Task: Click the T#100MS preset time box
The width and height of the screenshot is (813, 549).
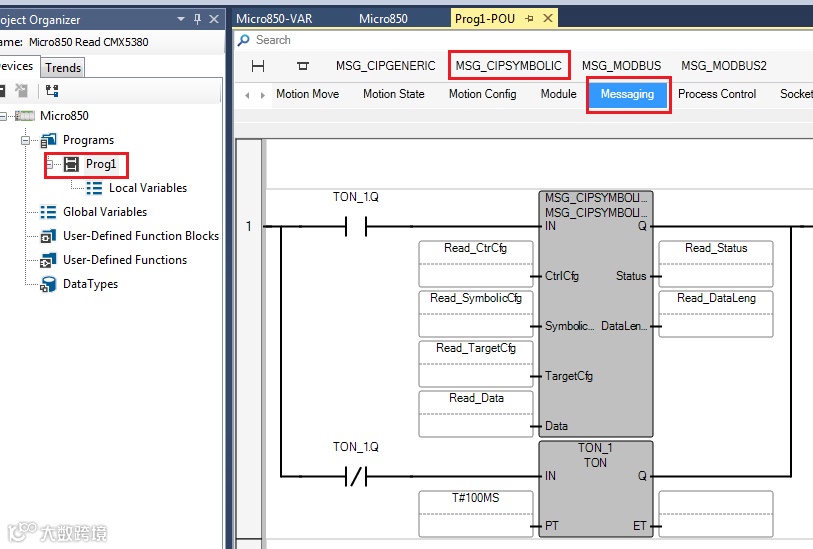Action: 476,514
